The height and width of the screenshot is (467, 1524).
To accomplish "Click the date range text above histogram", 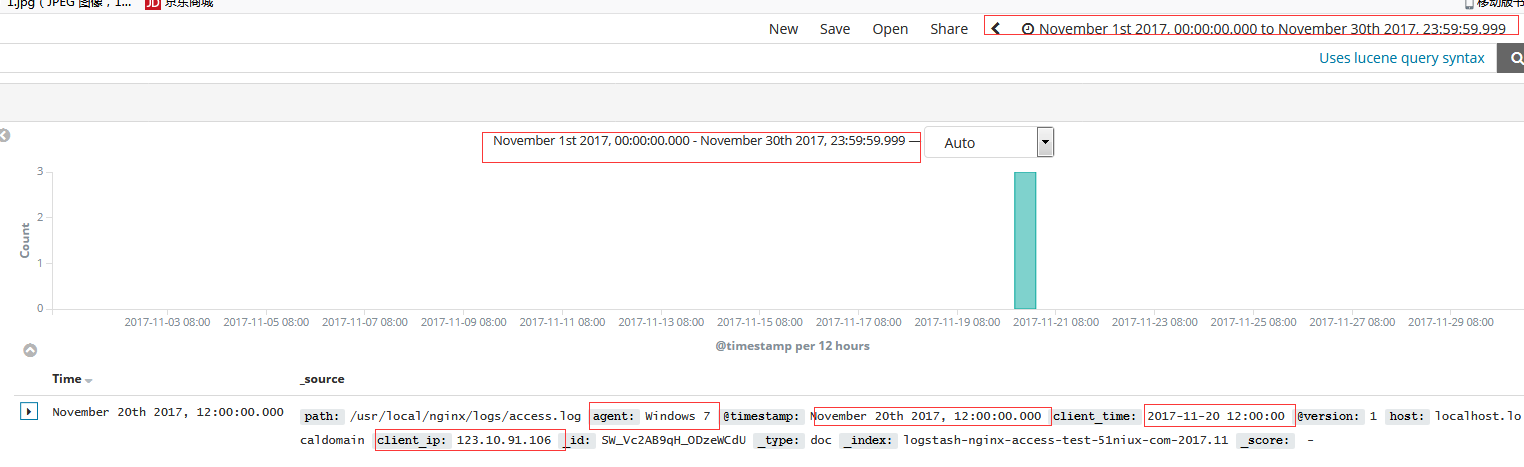I will click(x=699, y=141).
